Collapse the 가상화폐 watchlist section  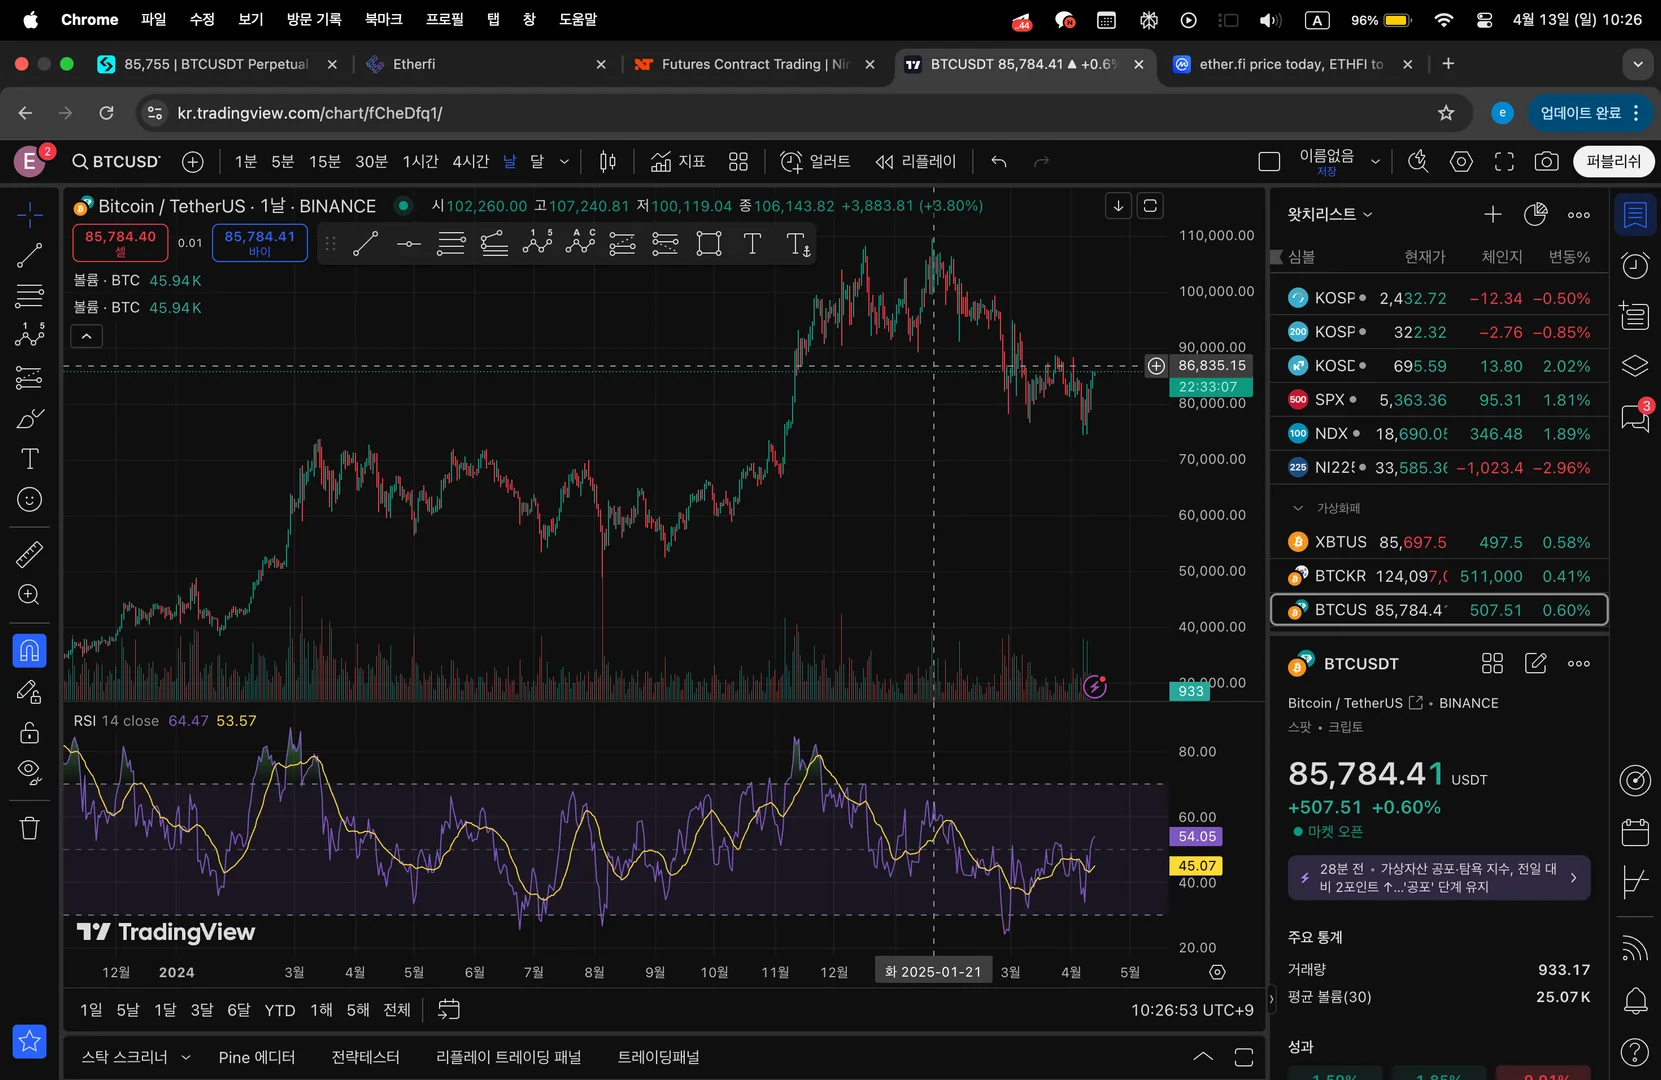pos(1298,508)
